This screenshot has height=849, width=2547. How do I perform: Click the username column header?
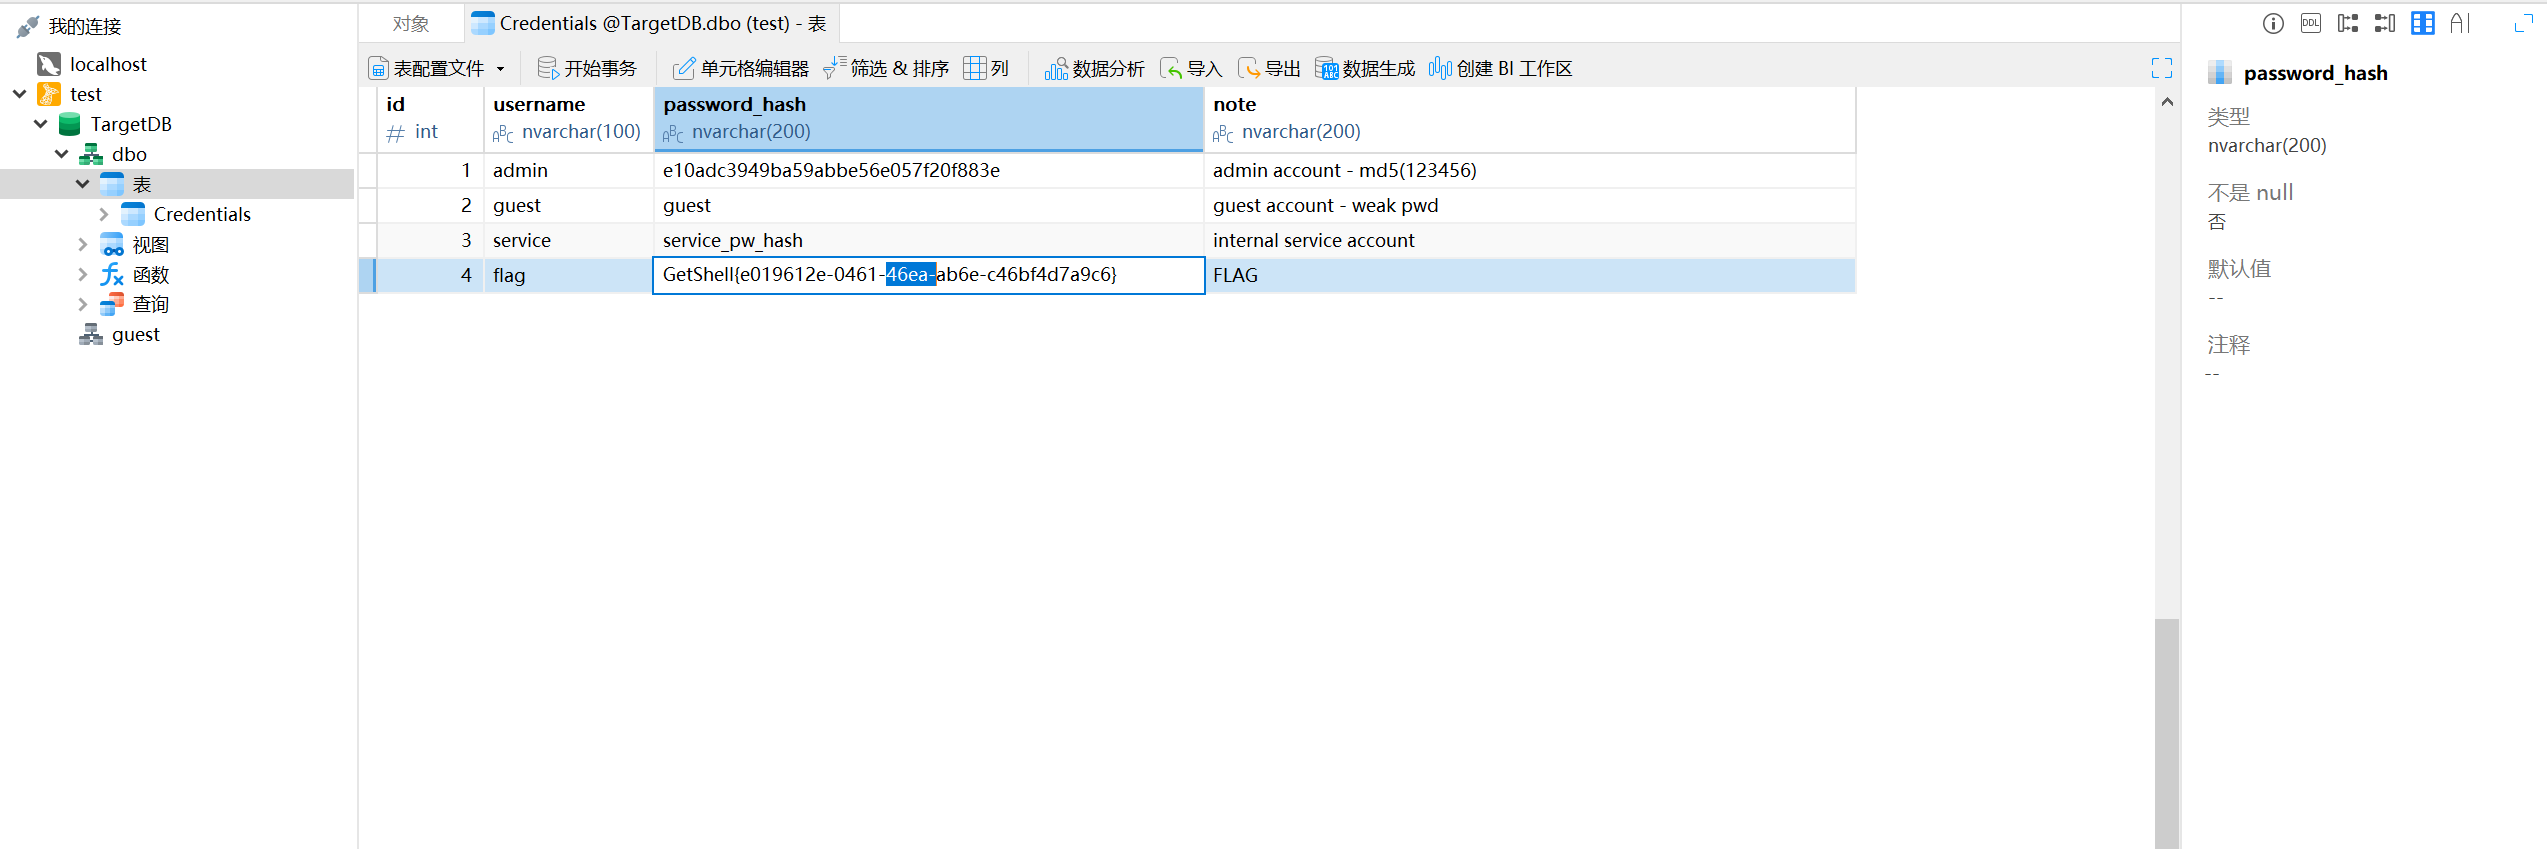coord(569,119)
